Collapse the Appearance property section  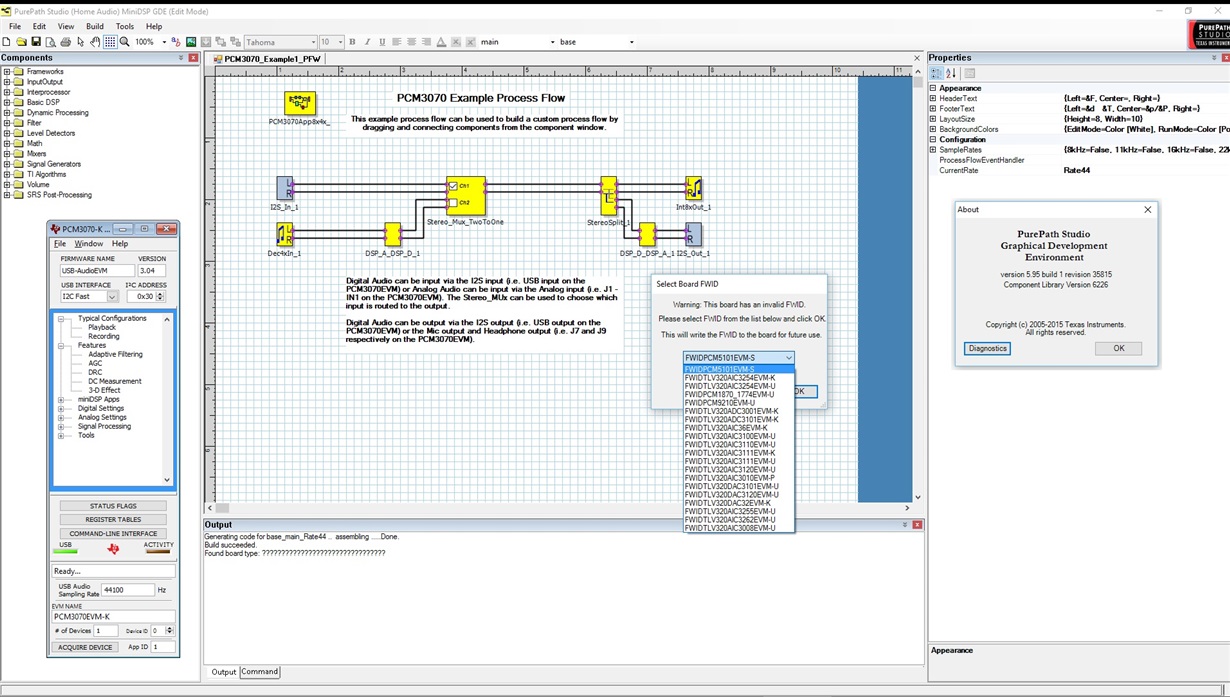coord(933,88)
